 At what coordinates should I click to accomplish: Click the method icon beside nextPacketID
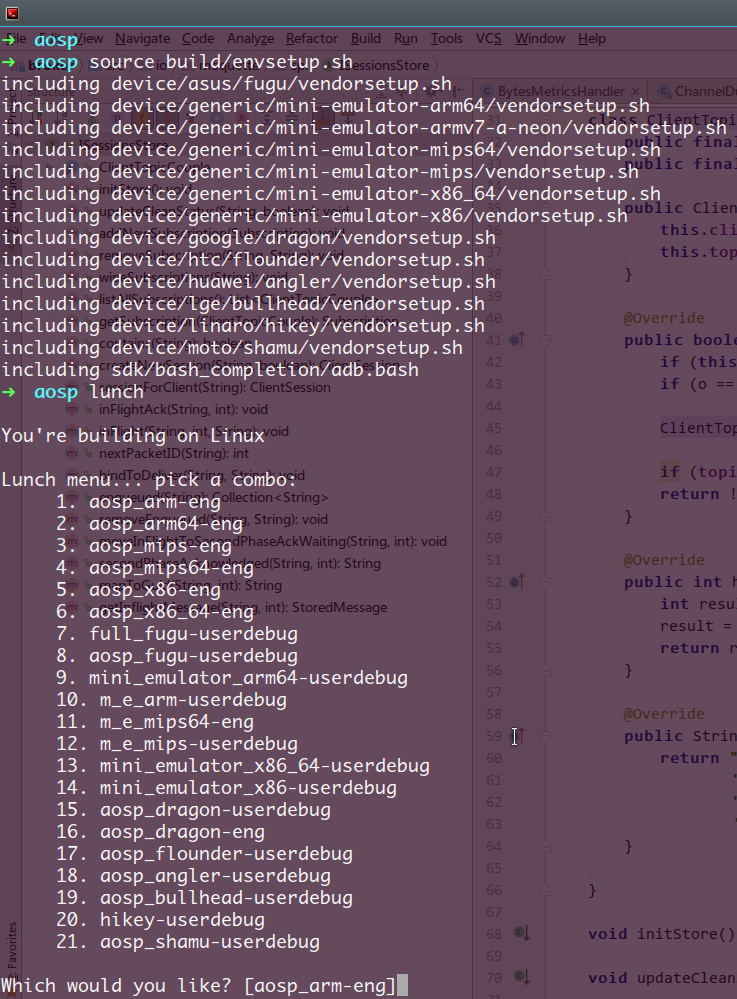(72, 454)
